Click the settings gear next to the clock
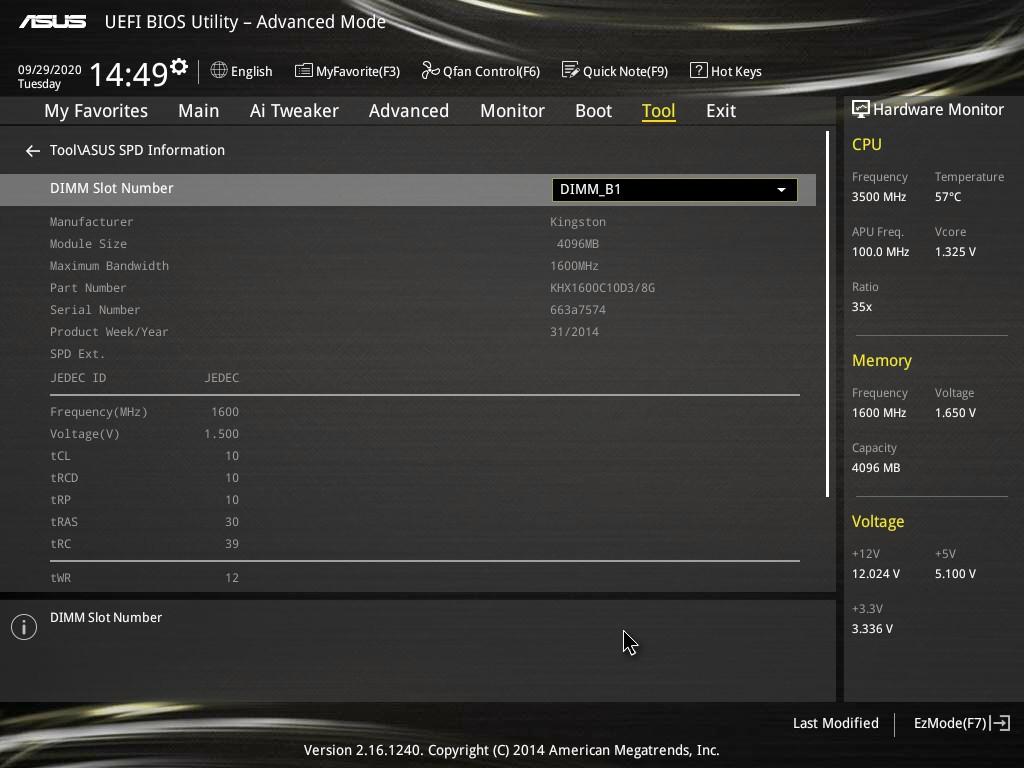This screenshot has height=768, width=1024. [179, 66]
